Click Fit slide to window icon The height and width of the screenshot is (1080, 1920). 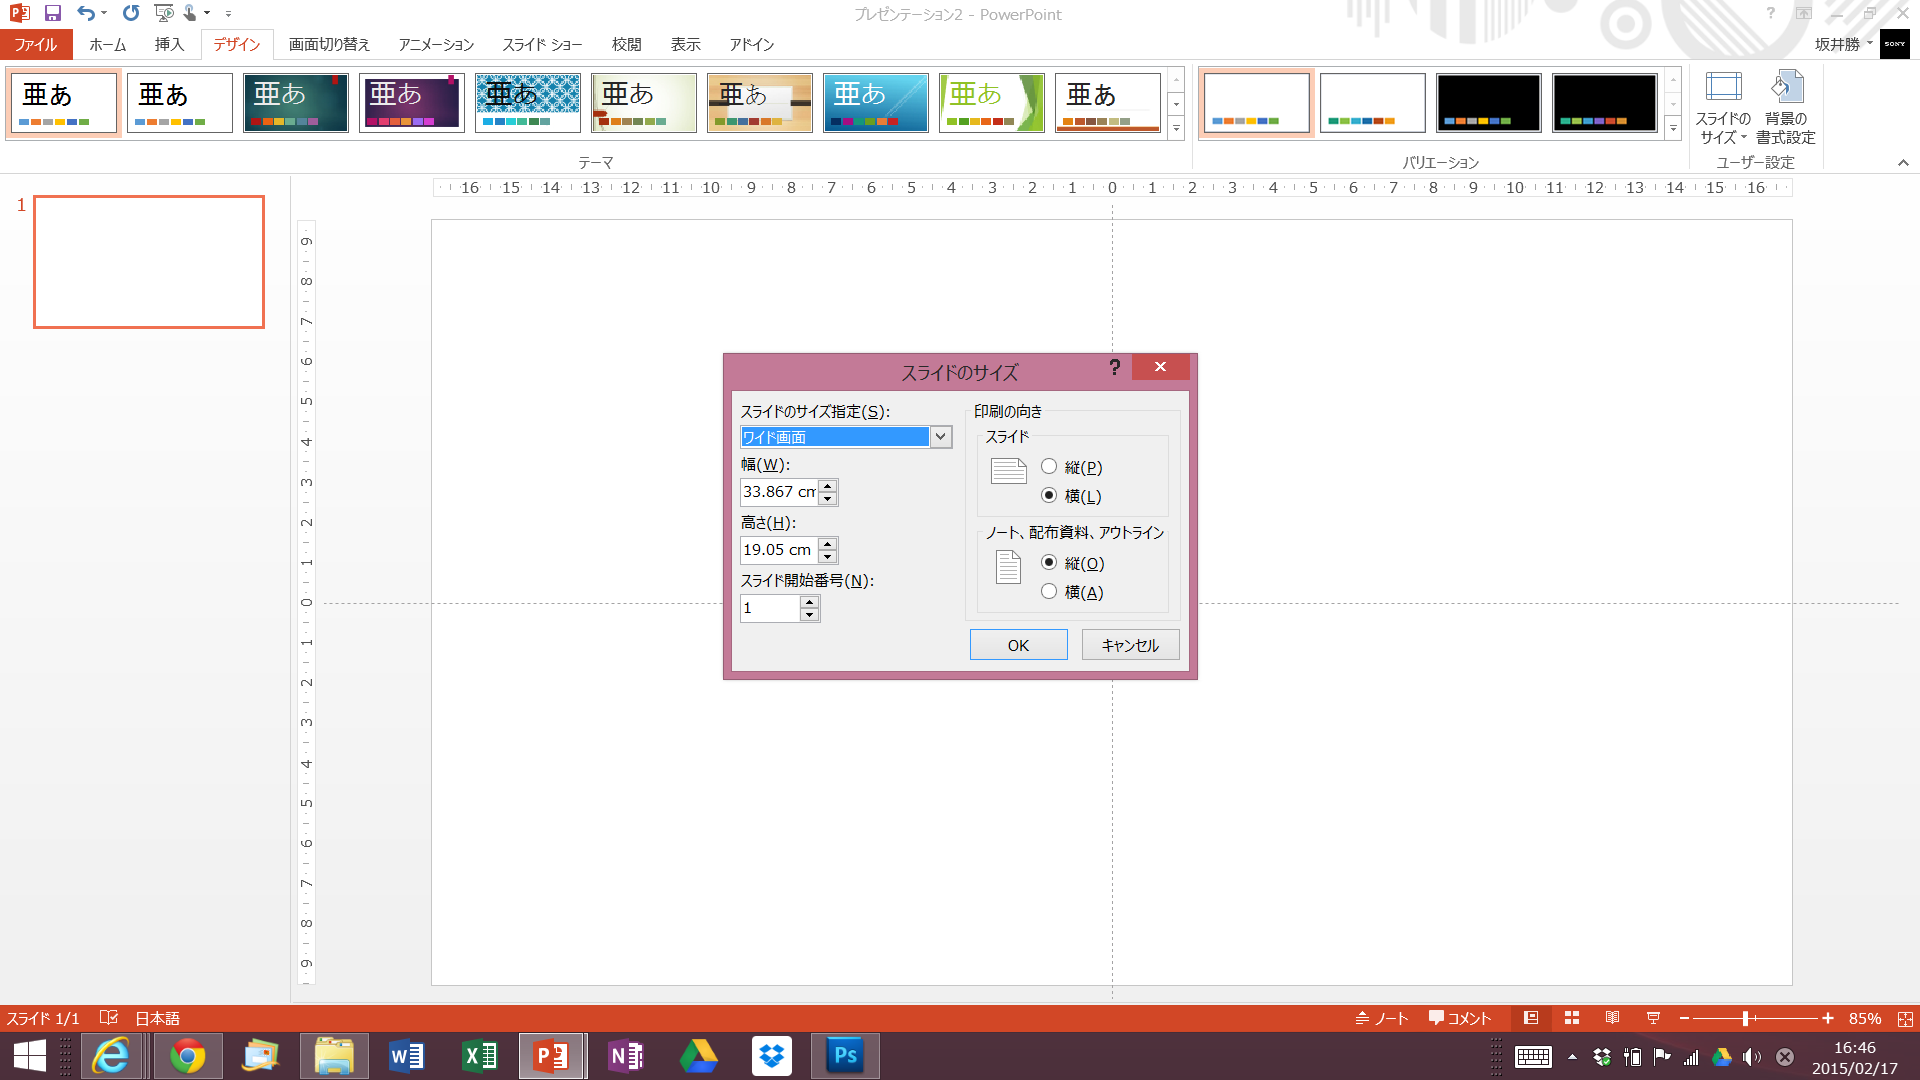[x=1905, y=1018]
